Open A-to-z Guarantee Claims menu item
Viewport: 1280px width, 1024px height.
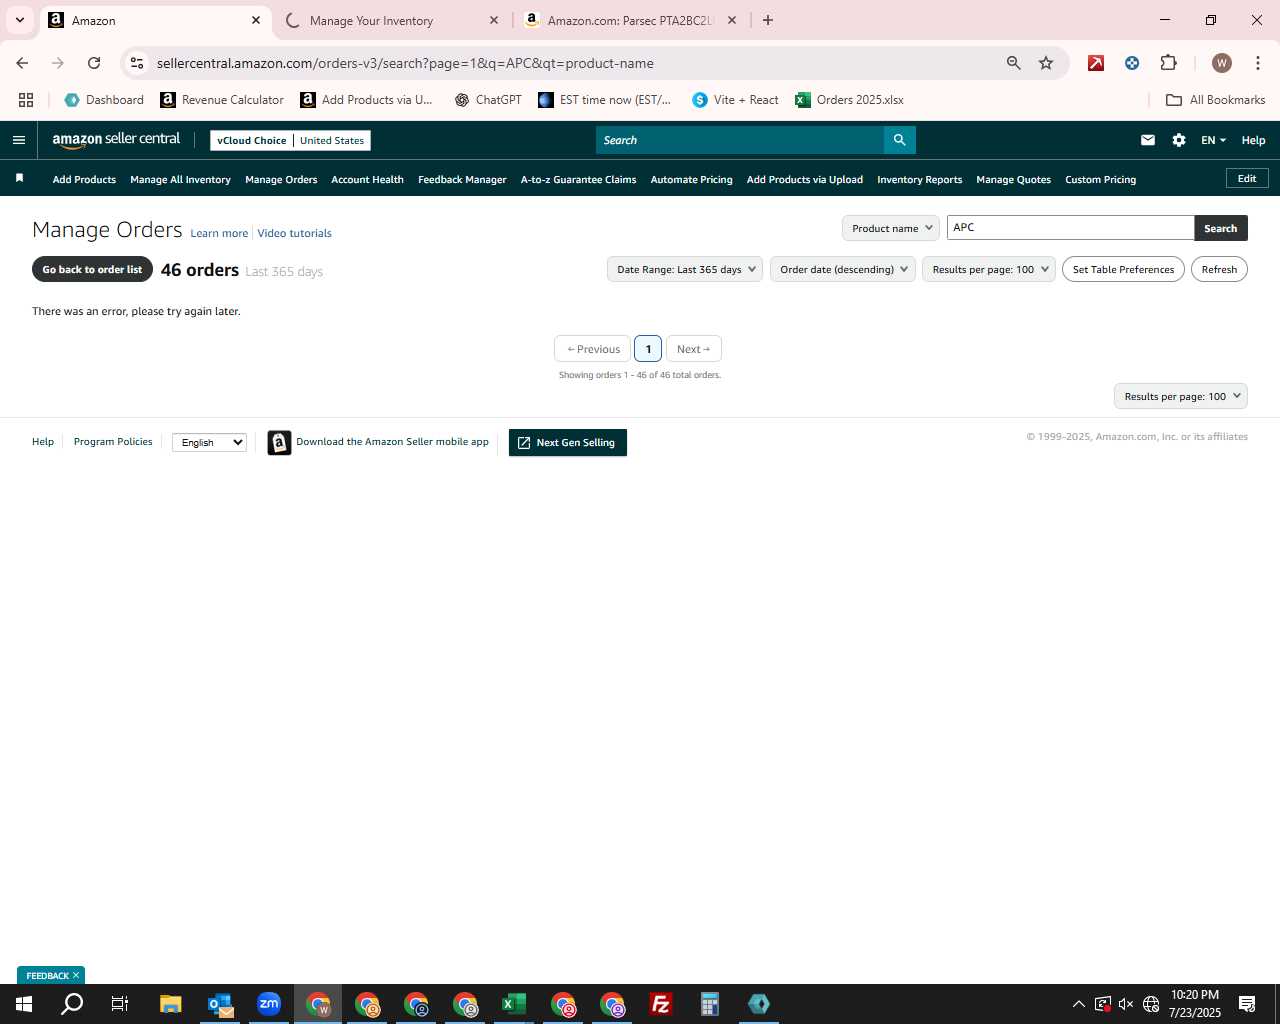(x=578, y=179)
